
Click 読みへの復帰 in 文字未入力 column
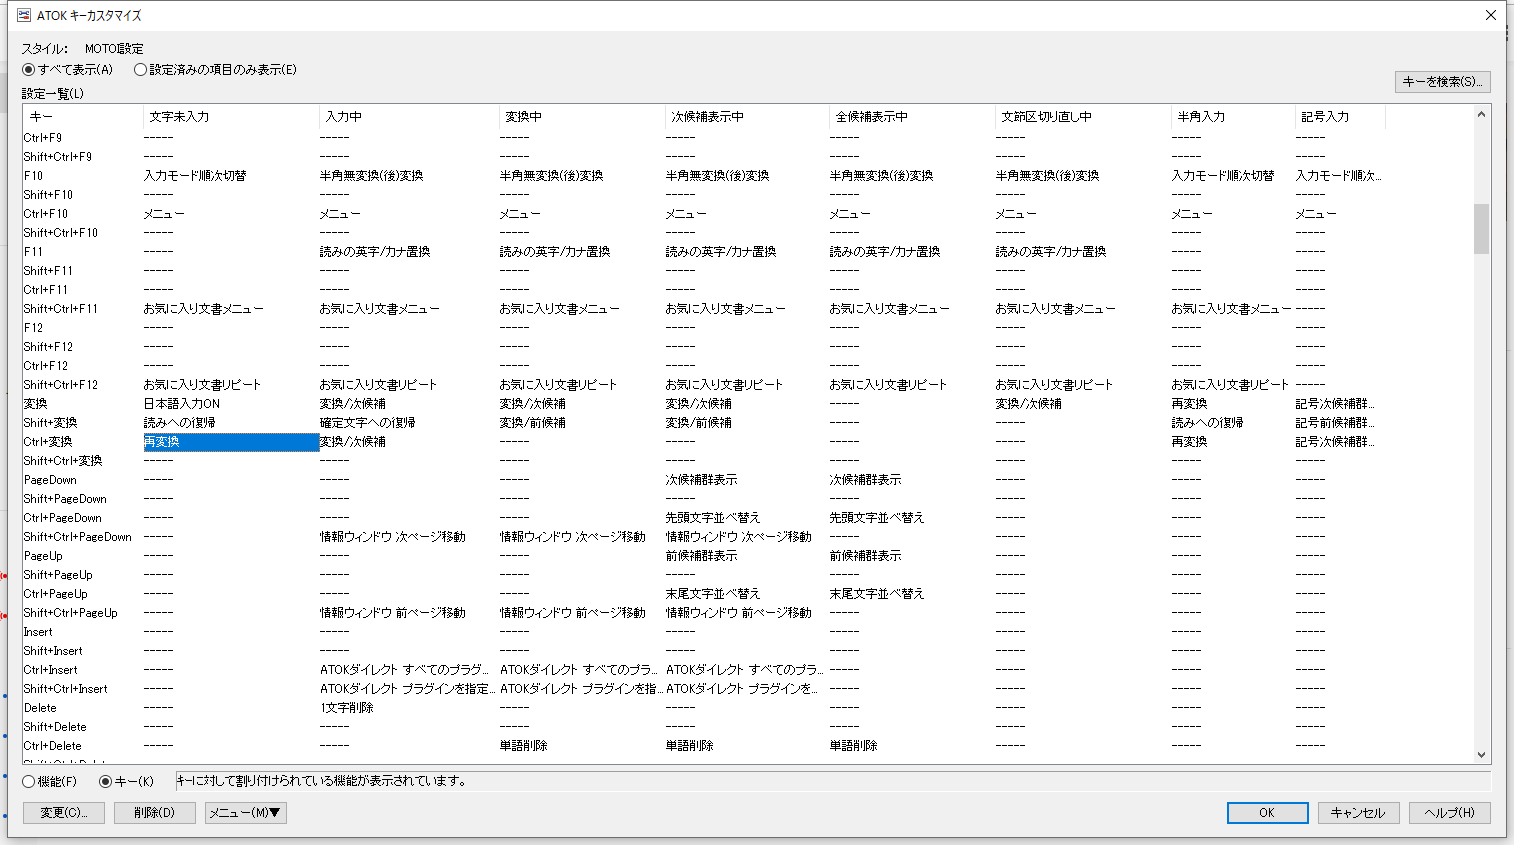[x=180, y=423]
